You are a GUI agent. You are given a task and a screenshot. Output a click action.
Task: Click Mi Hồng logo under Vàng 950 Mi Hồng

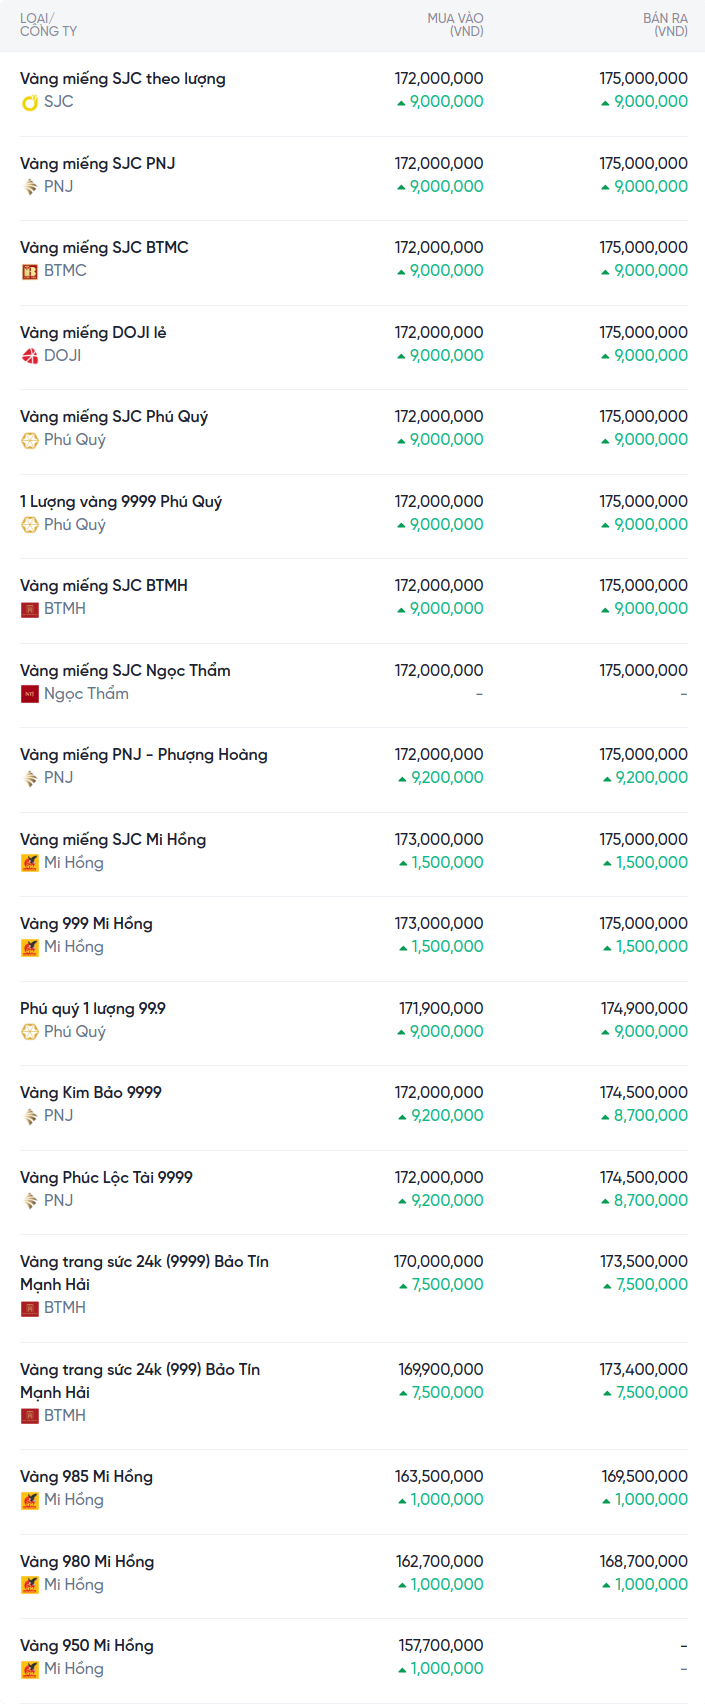(30, 1669)
